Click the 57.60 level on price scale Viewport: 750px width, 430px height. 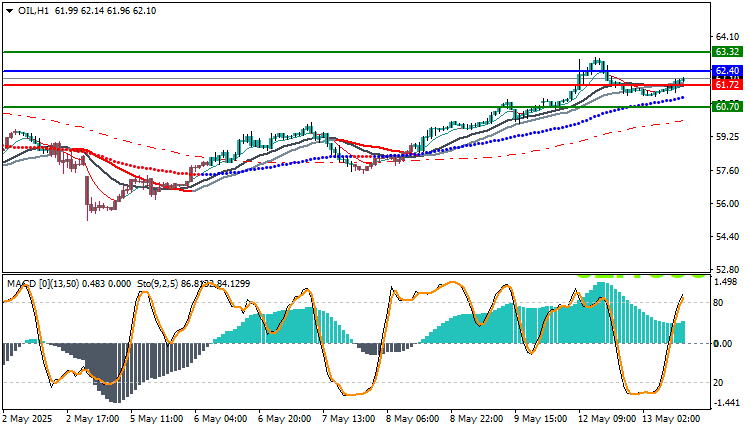[727, 171]
